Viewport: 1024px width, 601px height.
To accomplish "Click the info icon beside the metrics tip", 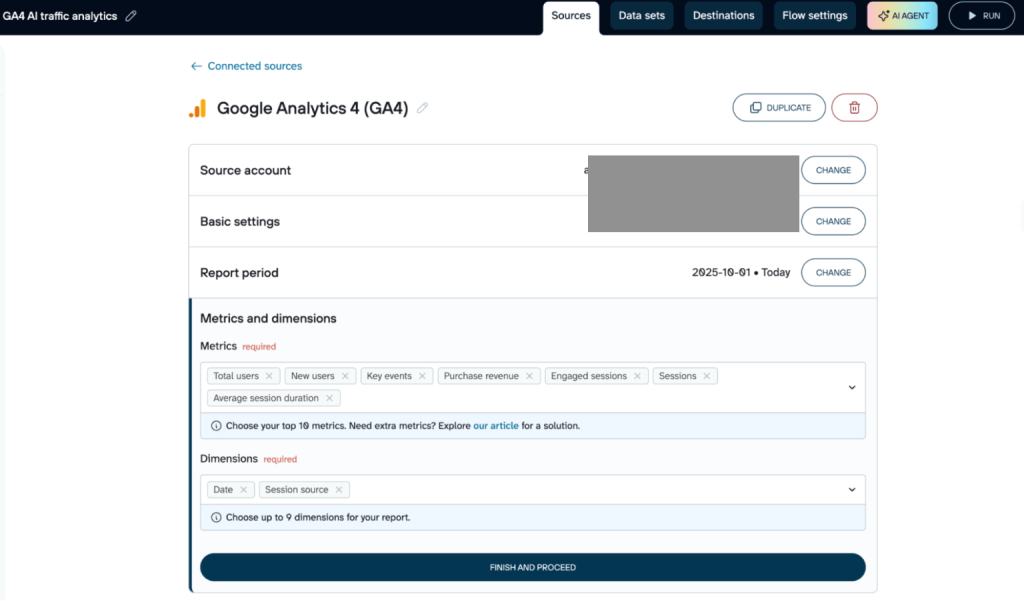I will (215, 425).
